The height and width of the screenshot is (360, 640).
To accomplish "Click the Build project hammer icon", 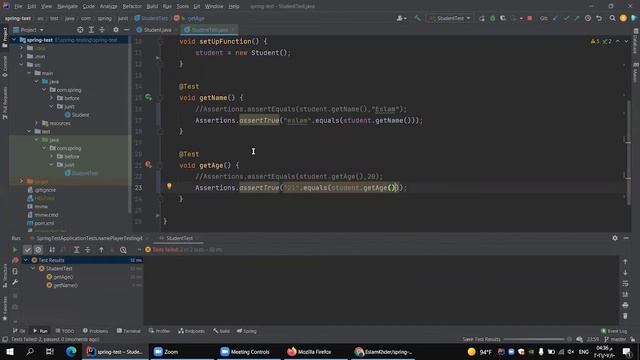I will 417,18.
